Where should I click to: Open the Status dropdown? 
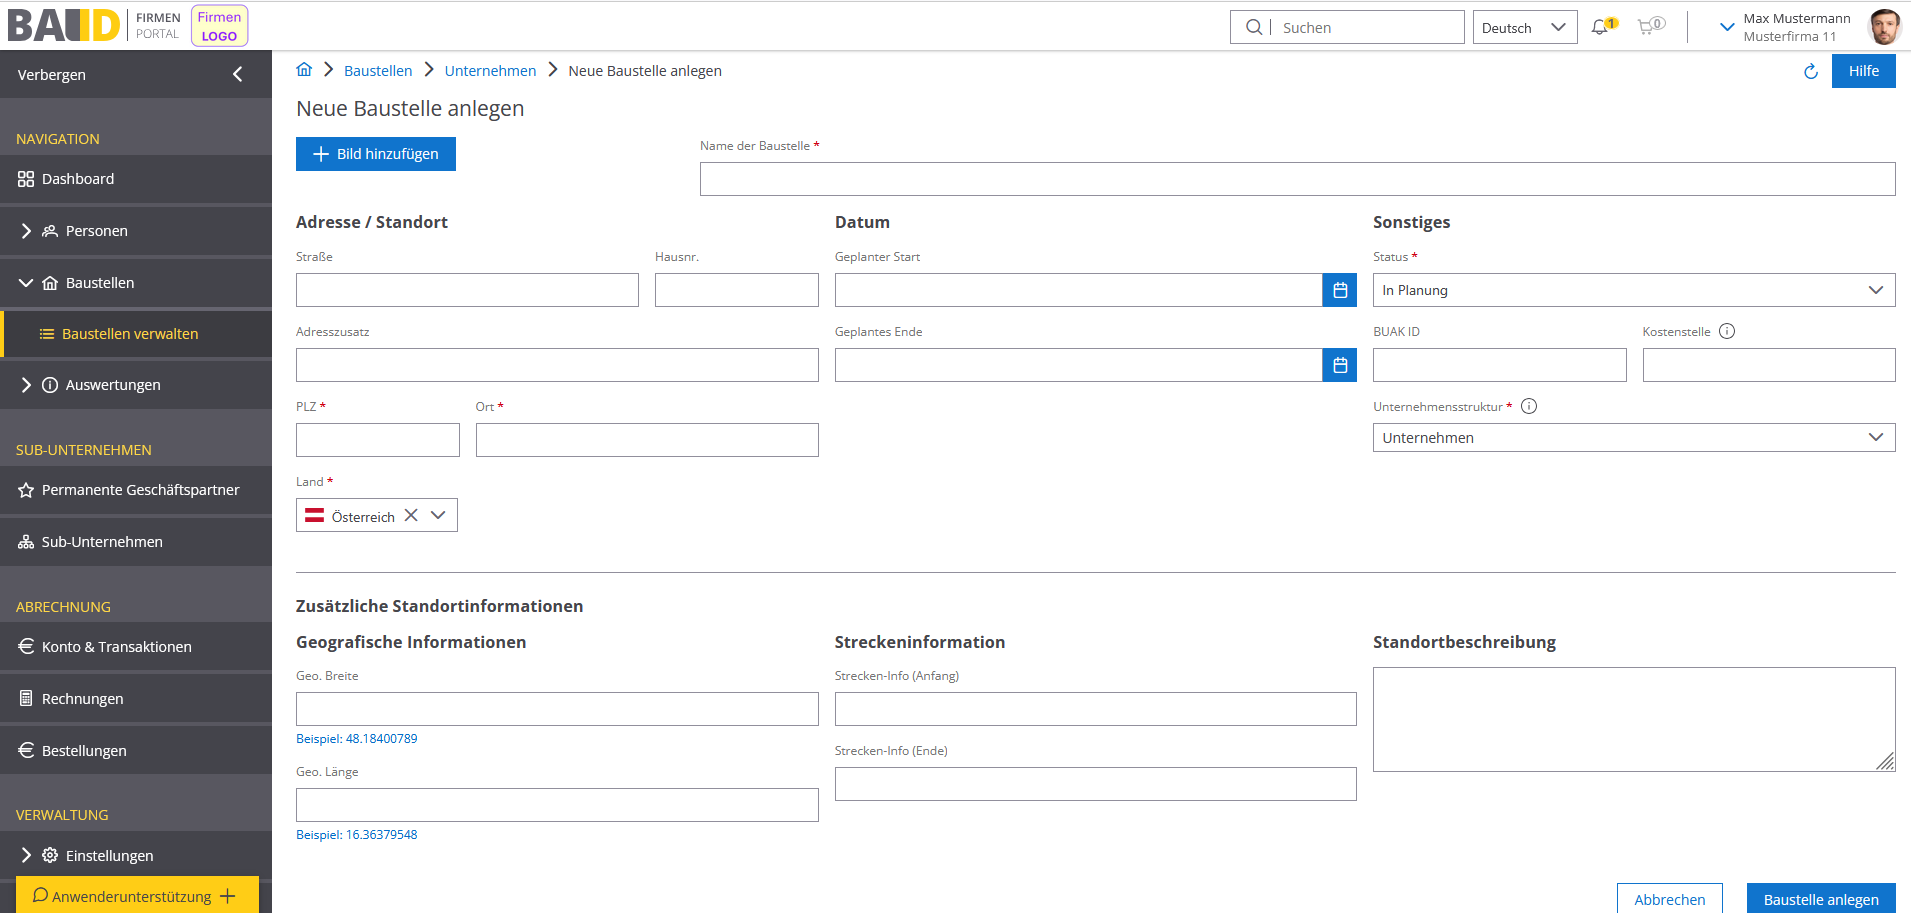[x=1633, y=290]
